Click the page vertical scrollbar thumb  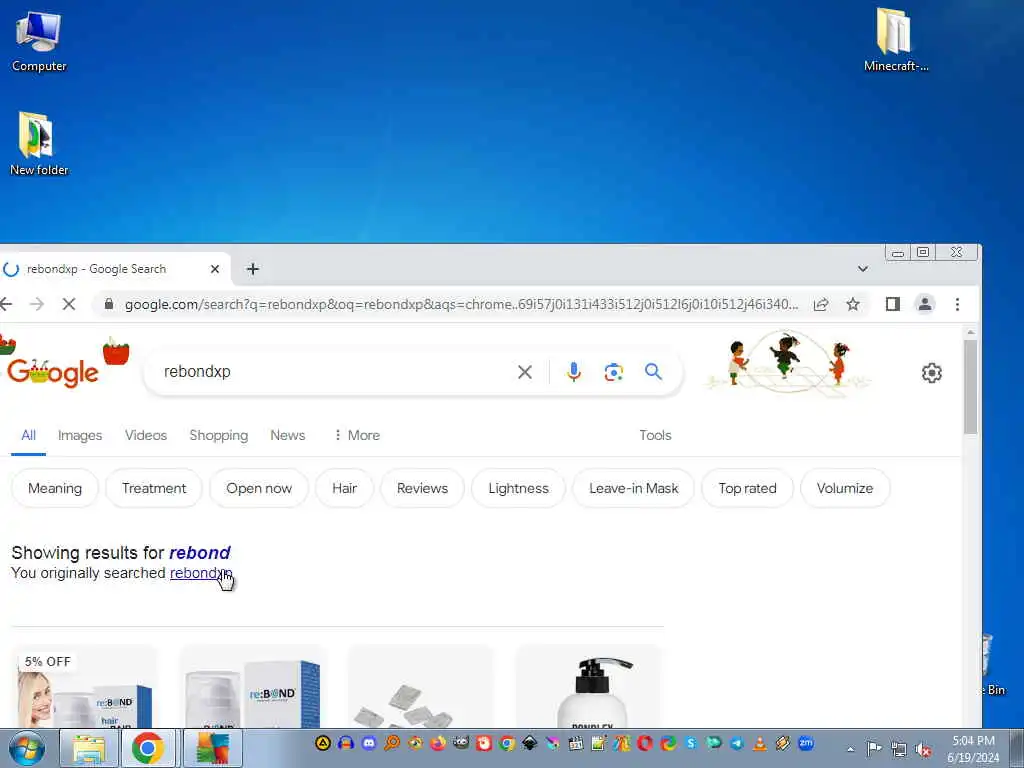coord(970,387)
